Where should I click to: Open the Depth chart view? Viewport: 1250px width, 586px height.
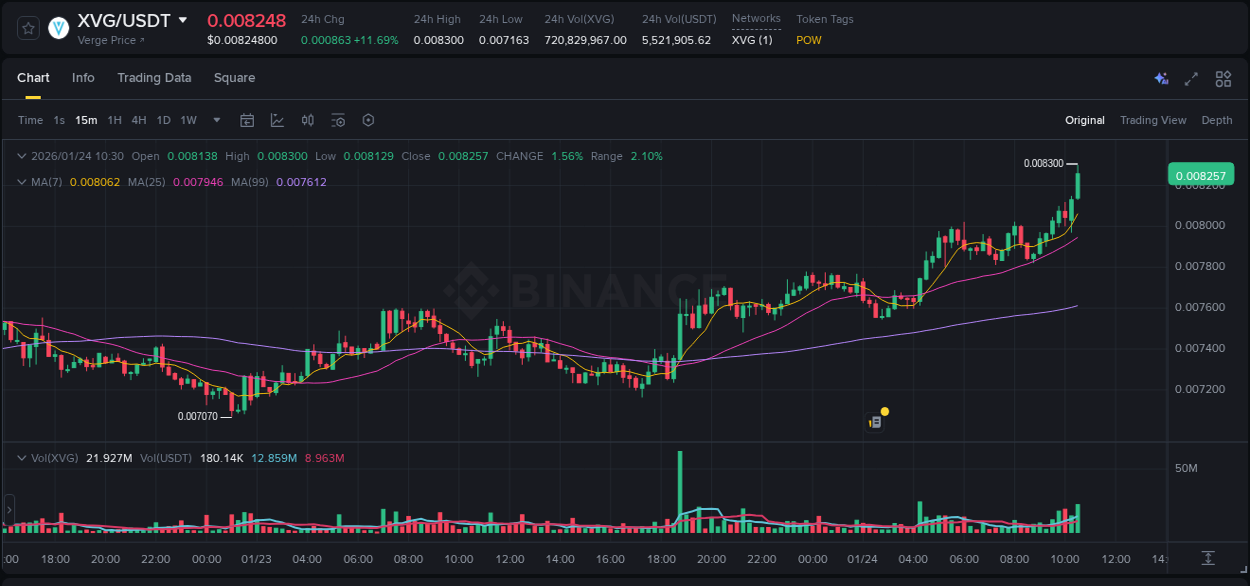tap(1217, 120)
